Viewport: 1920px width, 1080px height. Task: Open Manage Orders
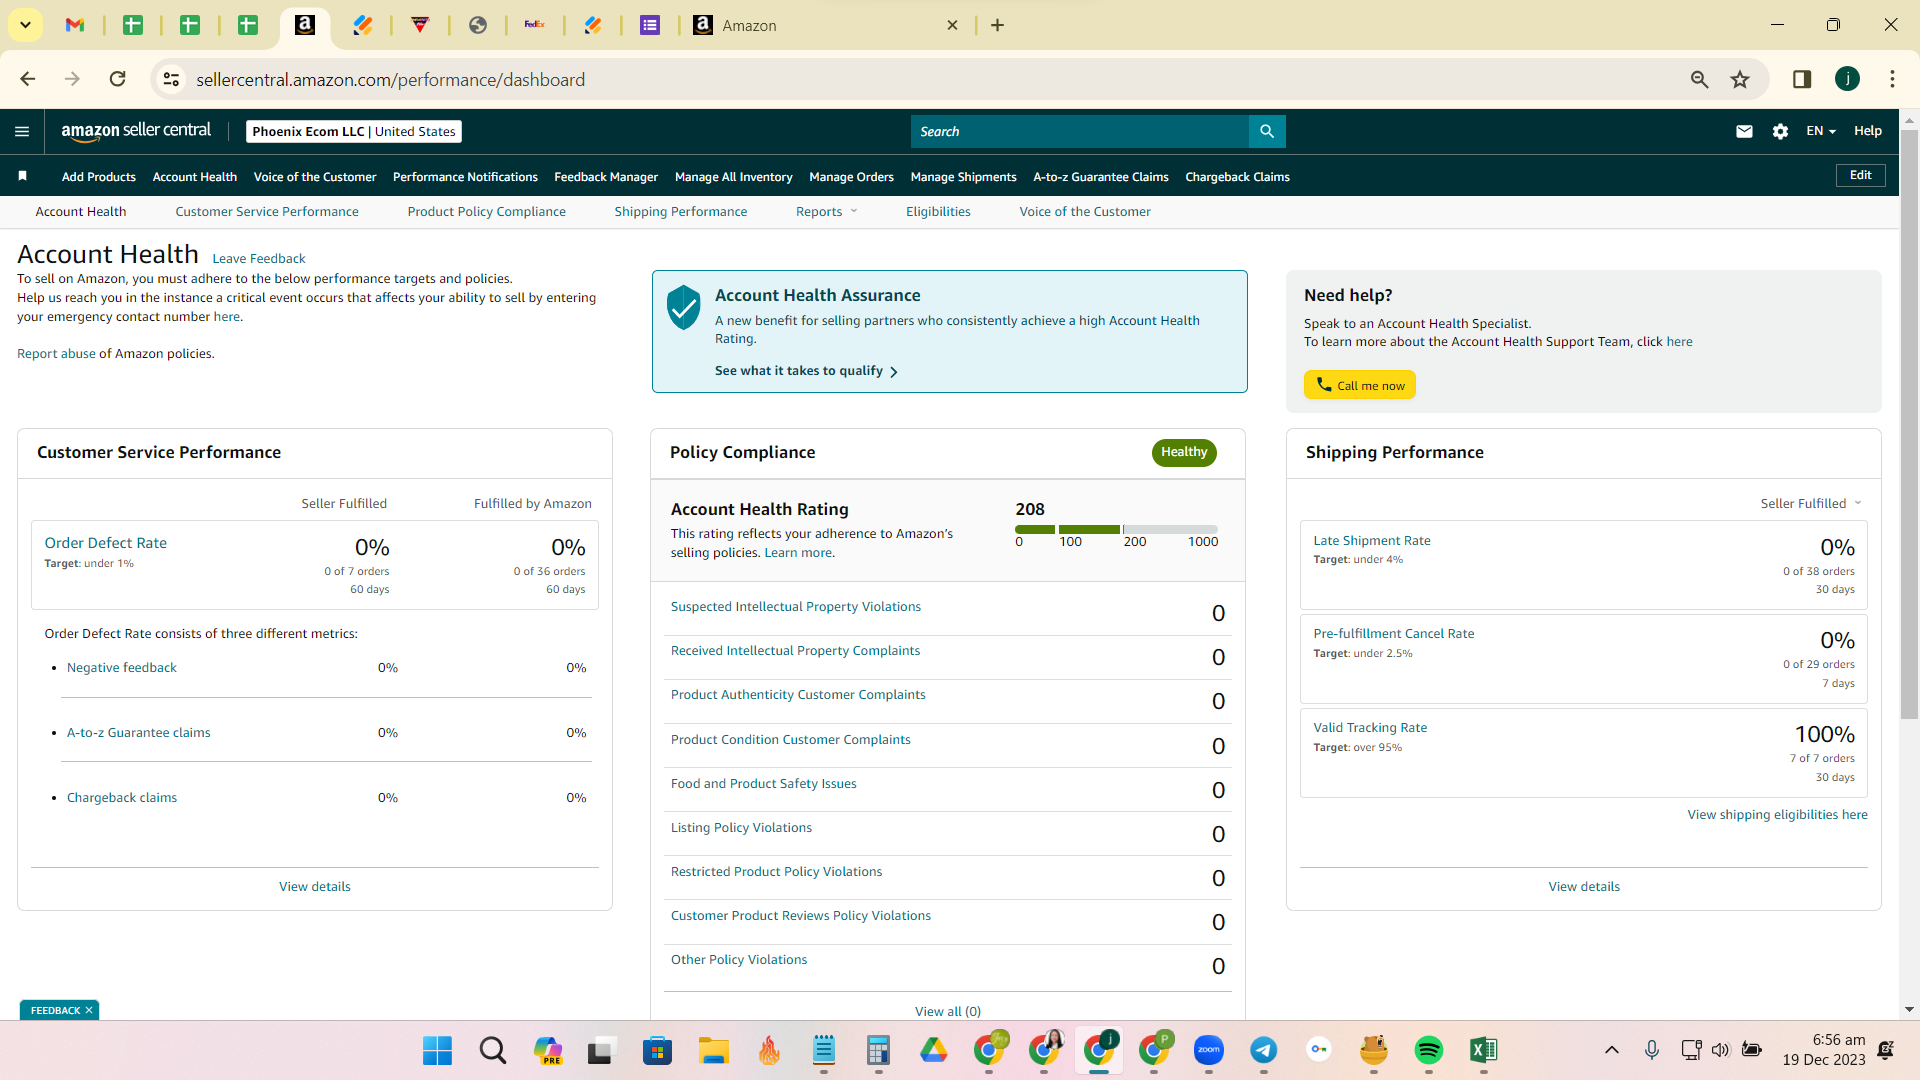(x=851, y=176)
